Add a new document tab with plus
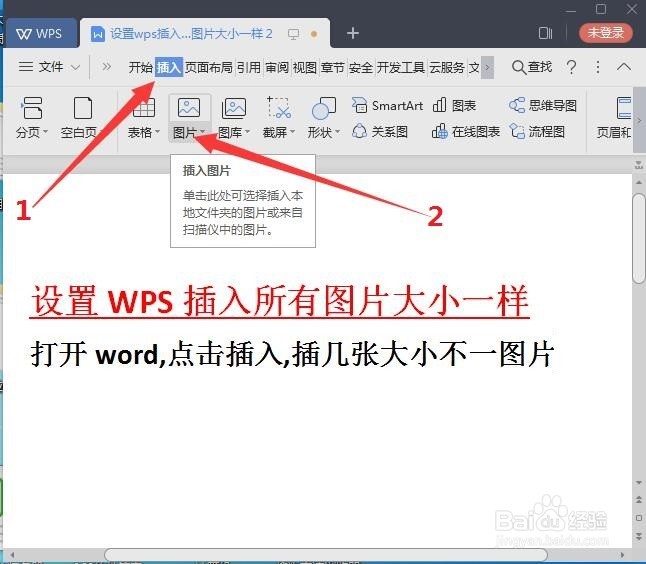646x564 pixels. click(x=353, y=33)
